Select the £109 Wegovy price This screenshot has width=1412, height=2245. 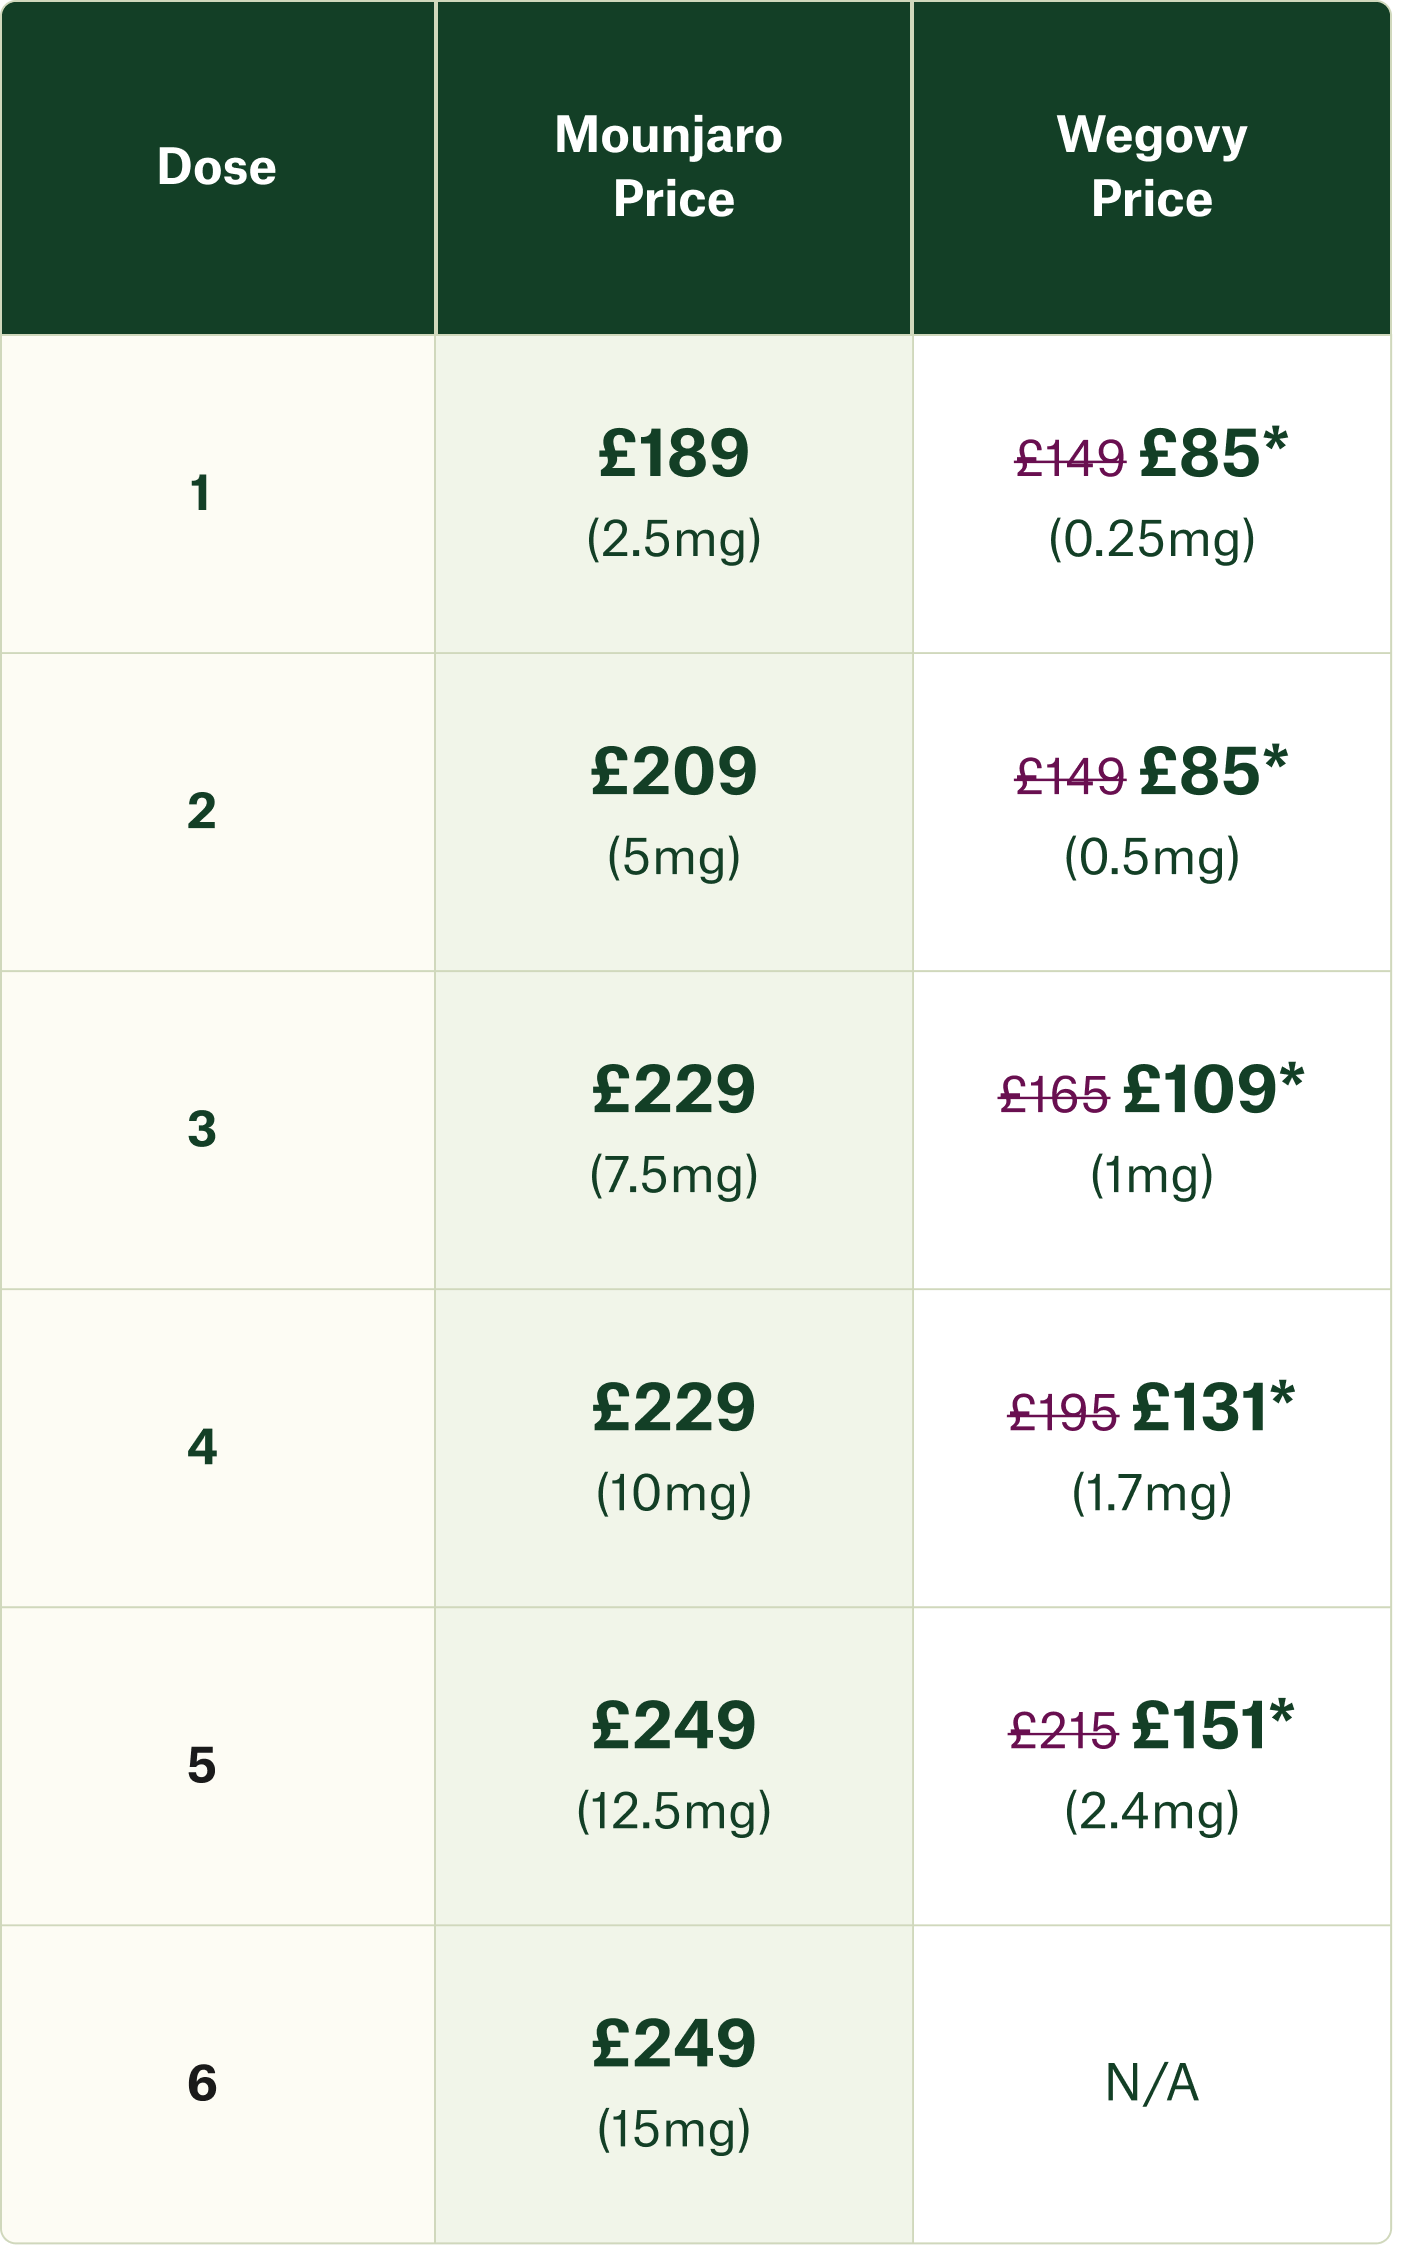tap(1214, 1089)
